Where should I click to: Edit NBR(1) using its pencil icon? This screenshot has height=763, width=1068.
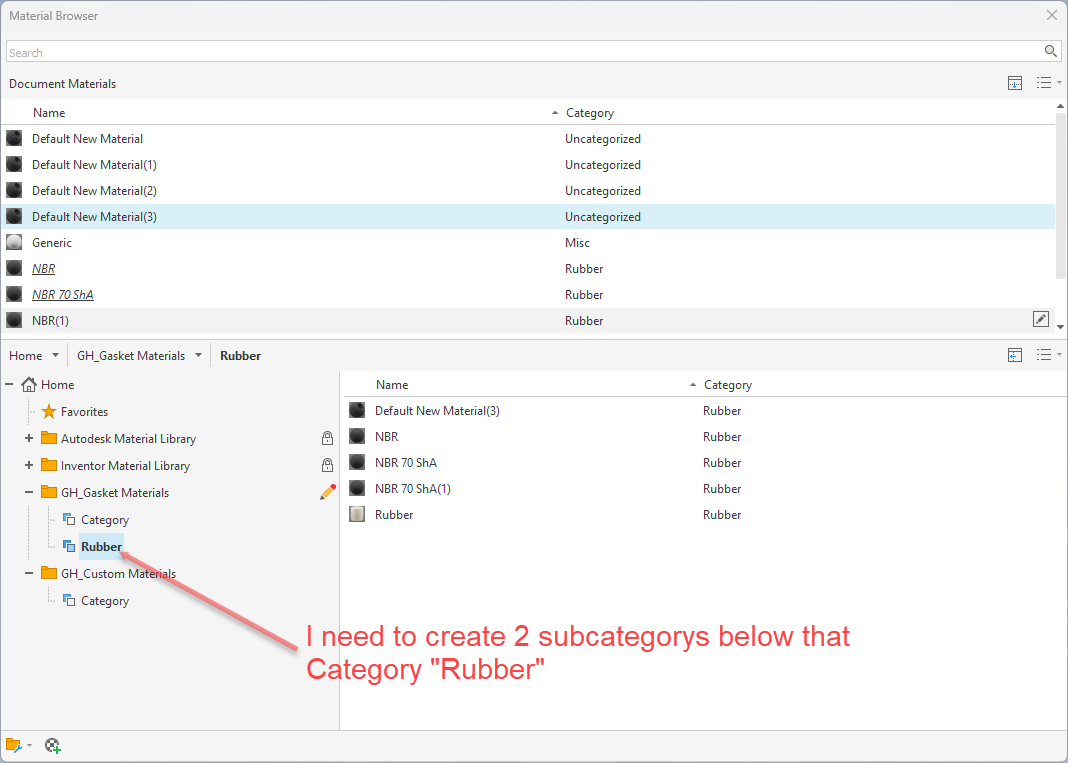pyautogui.click(x=1040, y=318)
